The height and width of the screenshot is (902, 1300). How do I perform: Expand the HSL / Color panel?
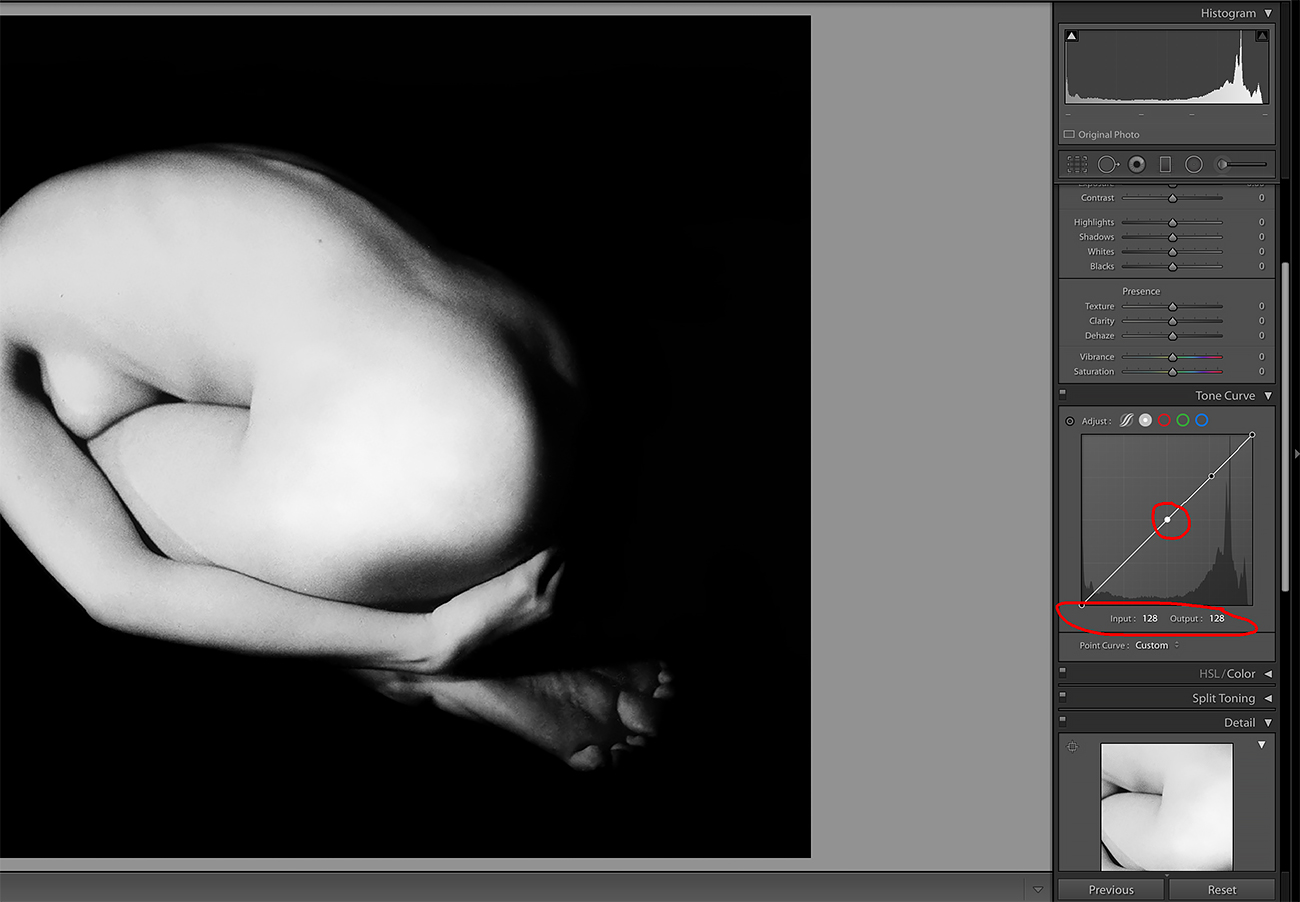pyautogui.click(x=1268, y=674)
